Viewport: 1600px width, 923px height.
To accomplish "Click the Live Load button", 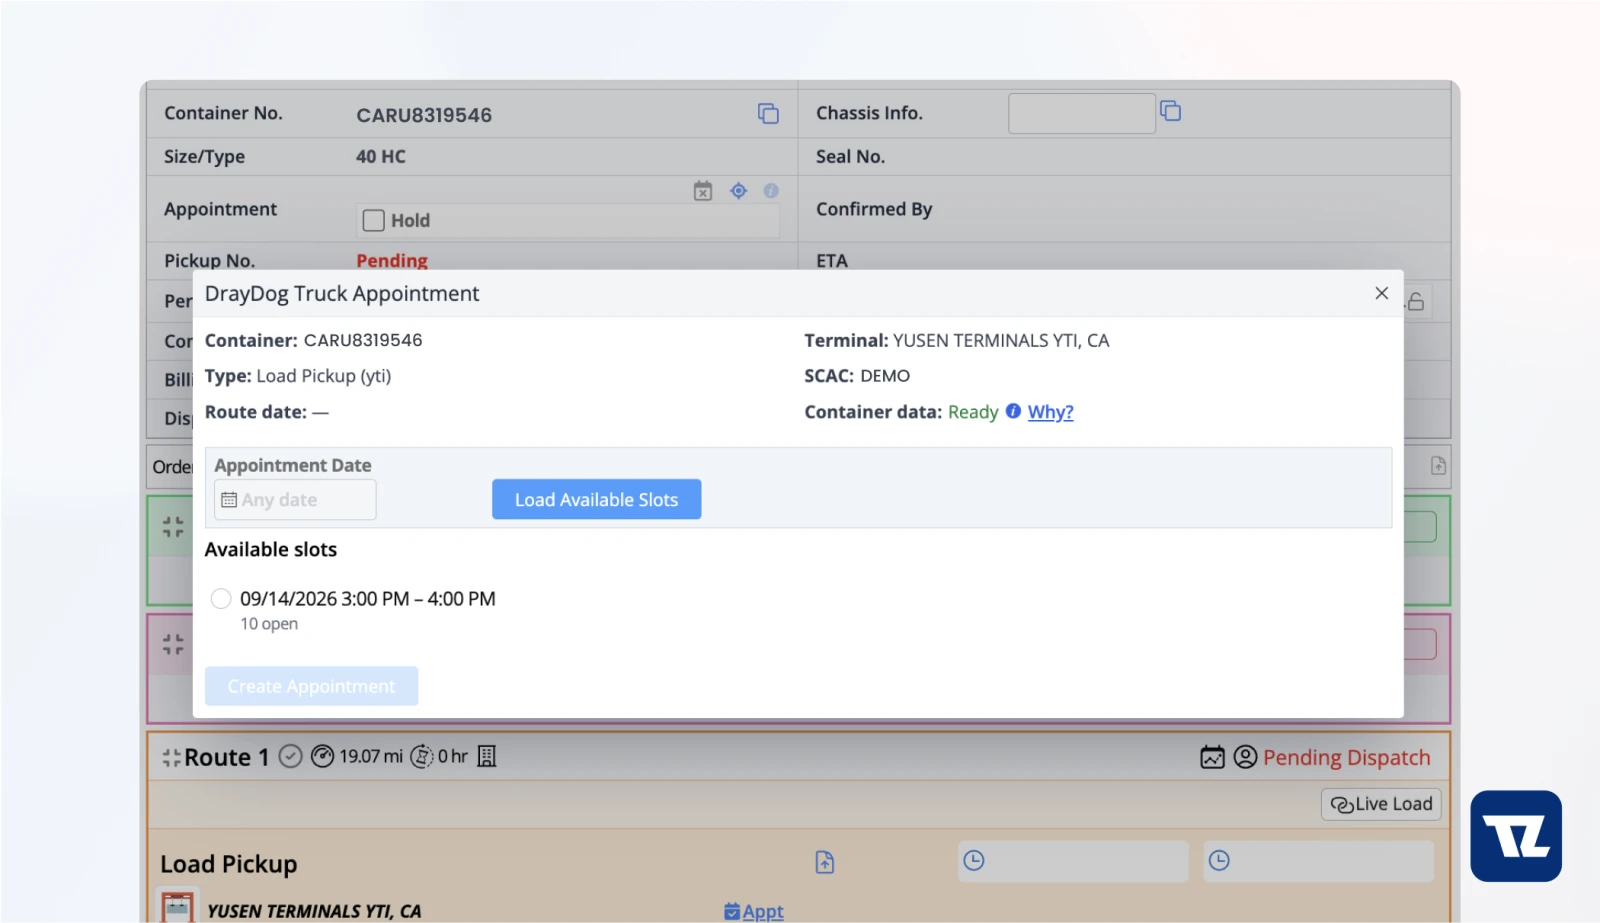I will point(1381,804).
